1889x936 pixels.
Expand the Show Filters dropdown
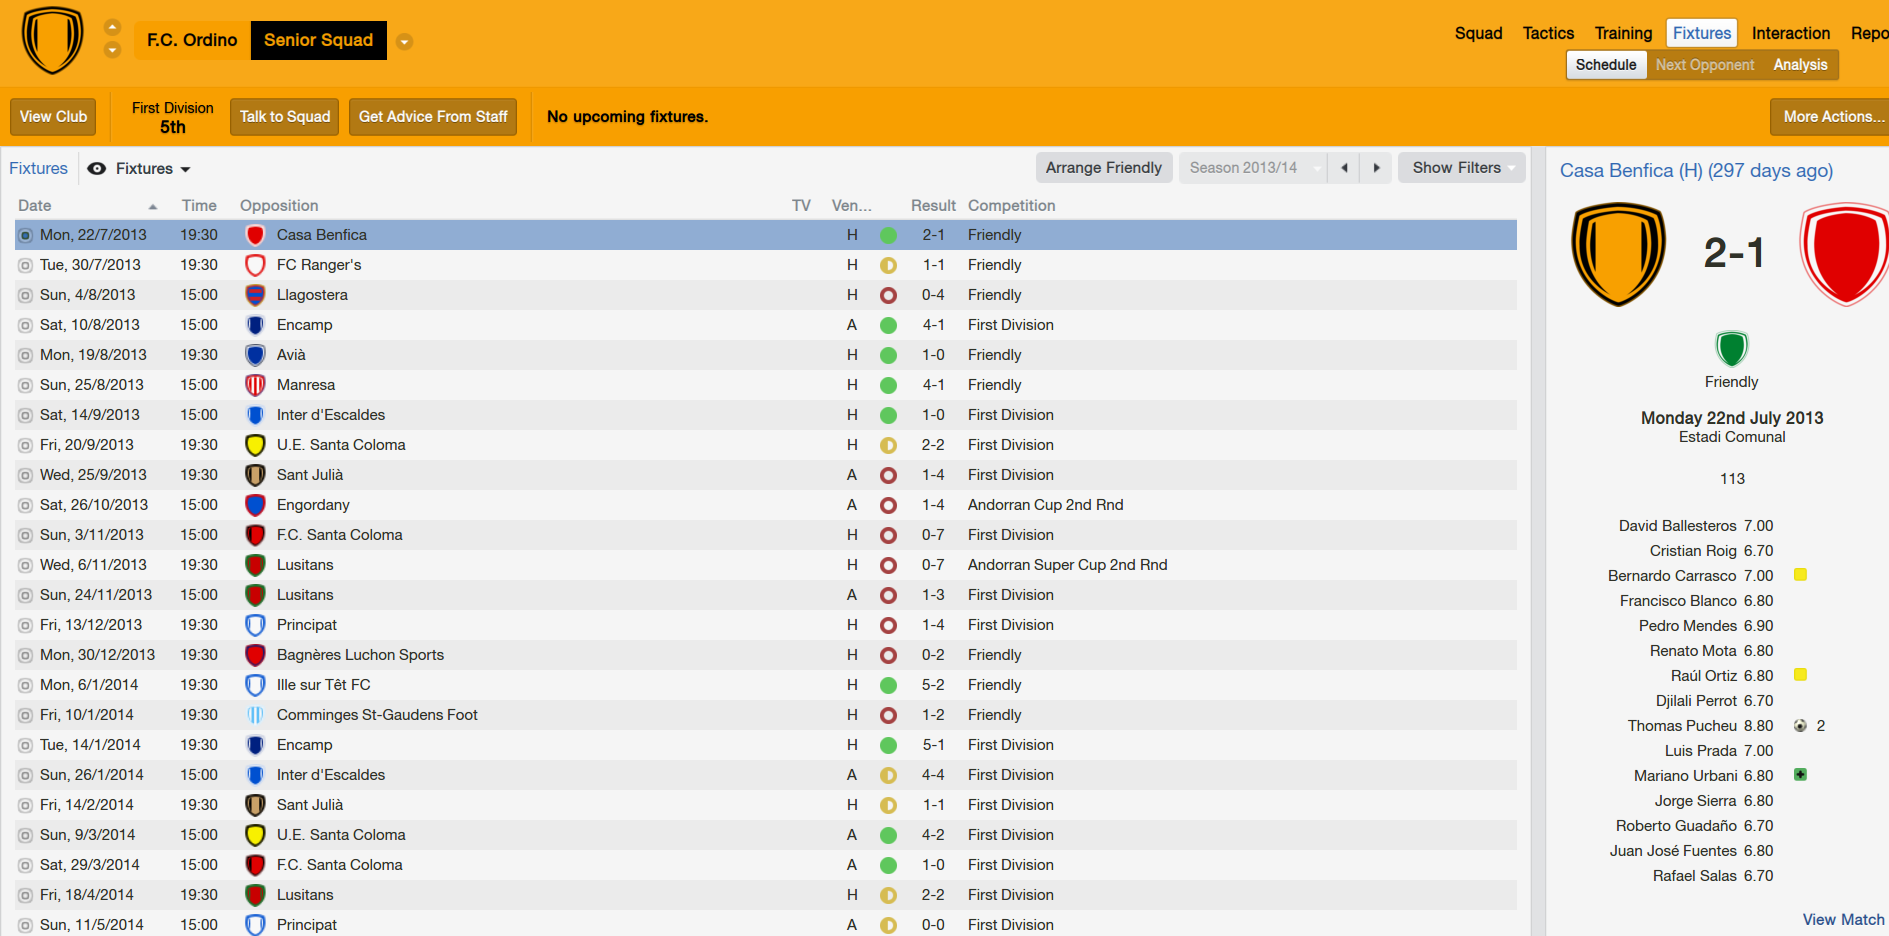(x=1461, y=168)
